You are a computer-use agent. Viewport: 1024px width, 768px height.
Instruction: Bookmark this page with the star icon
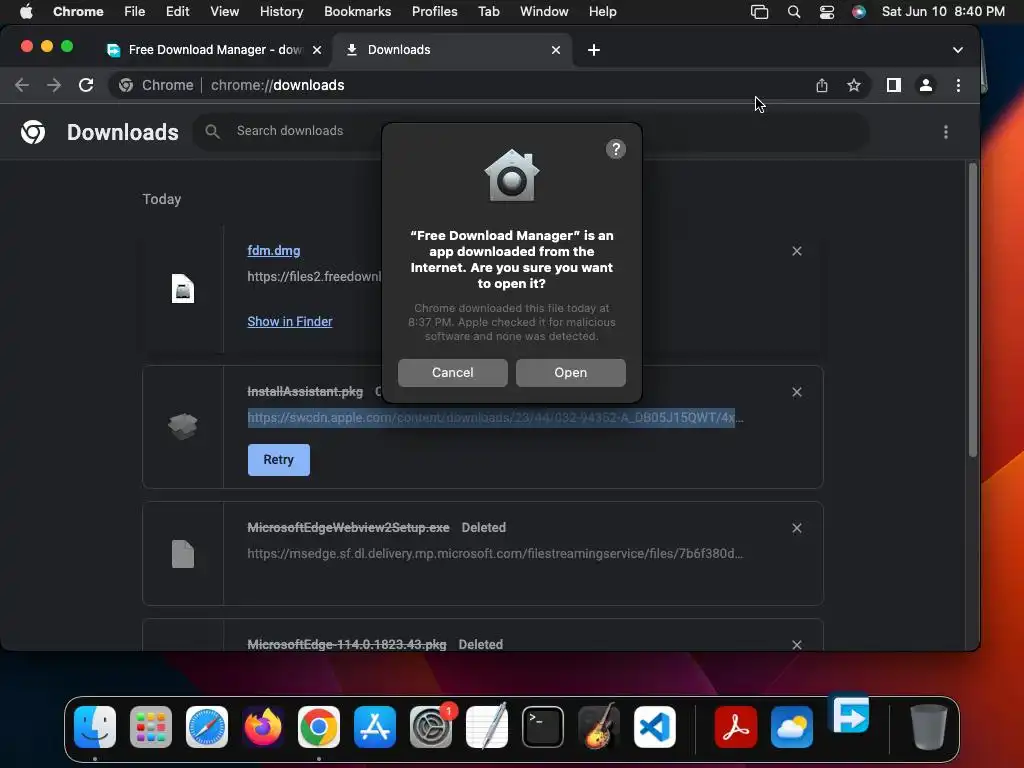point(854,85)
